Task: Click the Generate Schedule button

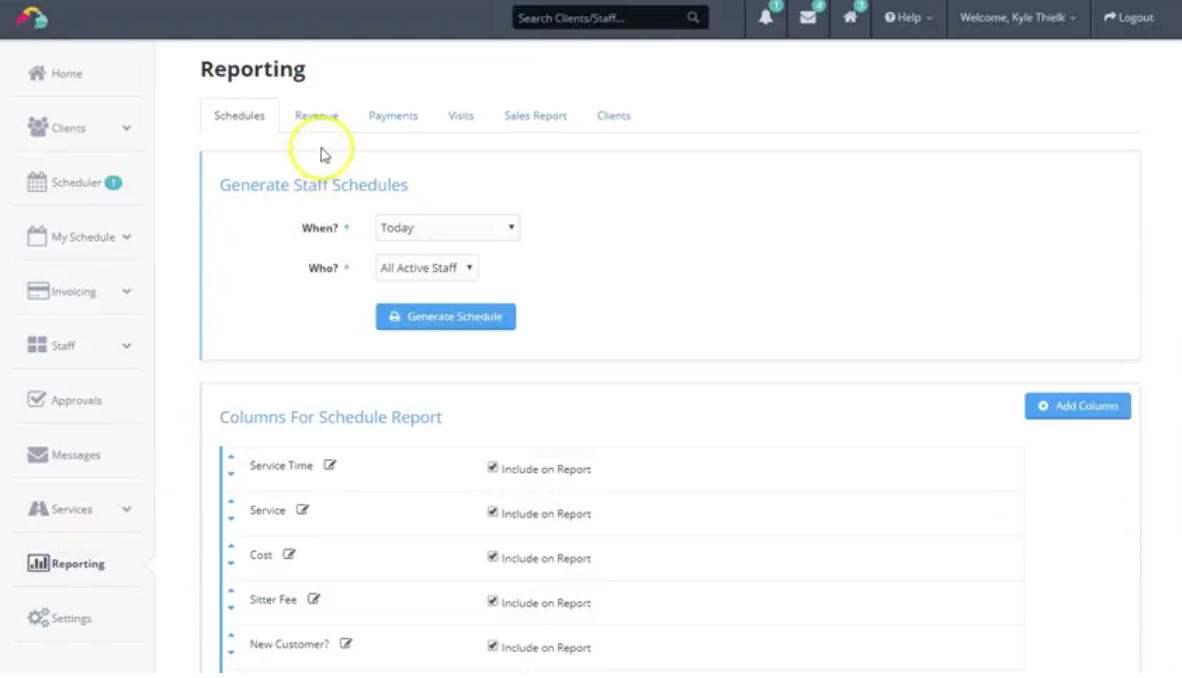Action: (446, 316)
